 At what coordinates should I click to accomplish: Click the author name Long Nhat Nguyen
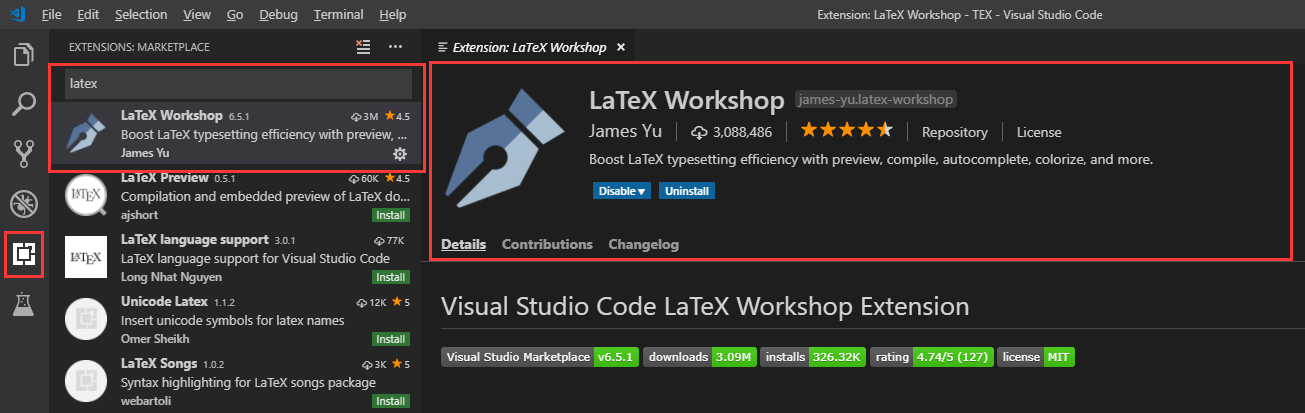(170, 277)
